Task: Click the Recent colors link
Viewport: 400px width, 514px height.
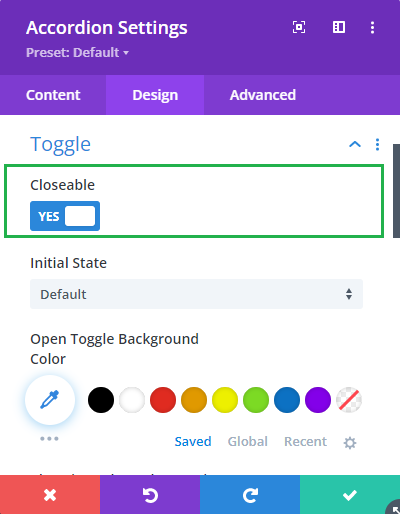Action: click(x=305, y=441)
